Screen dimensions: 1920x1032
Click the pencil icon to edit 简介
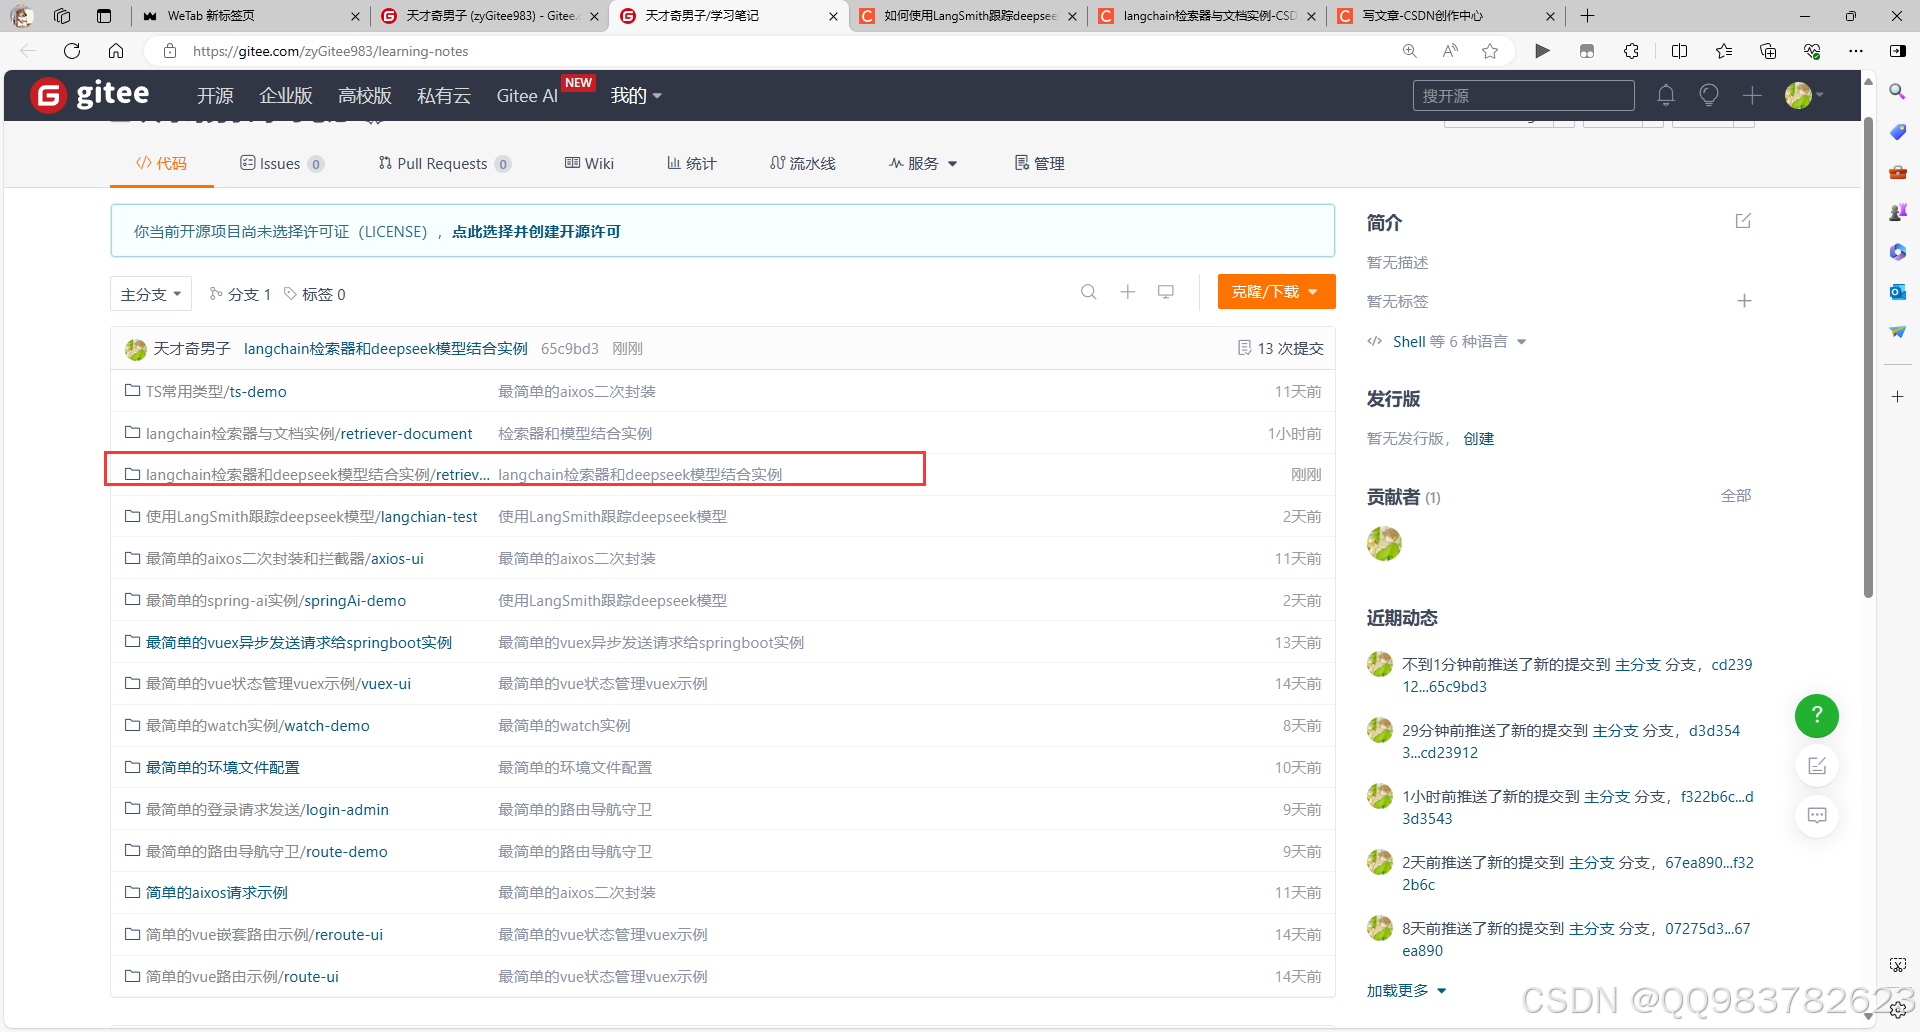click(1743, 221)
